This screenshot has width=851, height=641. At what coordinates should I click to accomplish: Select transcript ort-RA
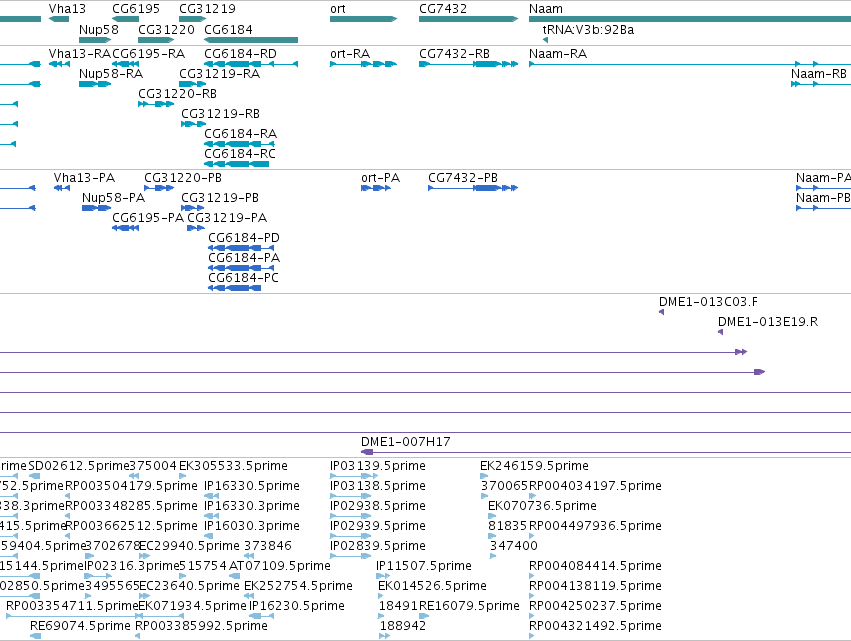coord(364,64)
